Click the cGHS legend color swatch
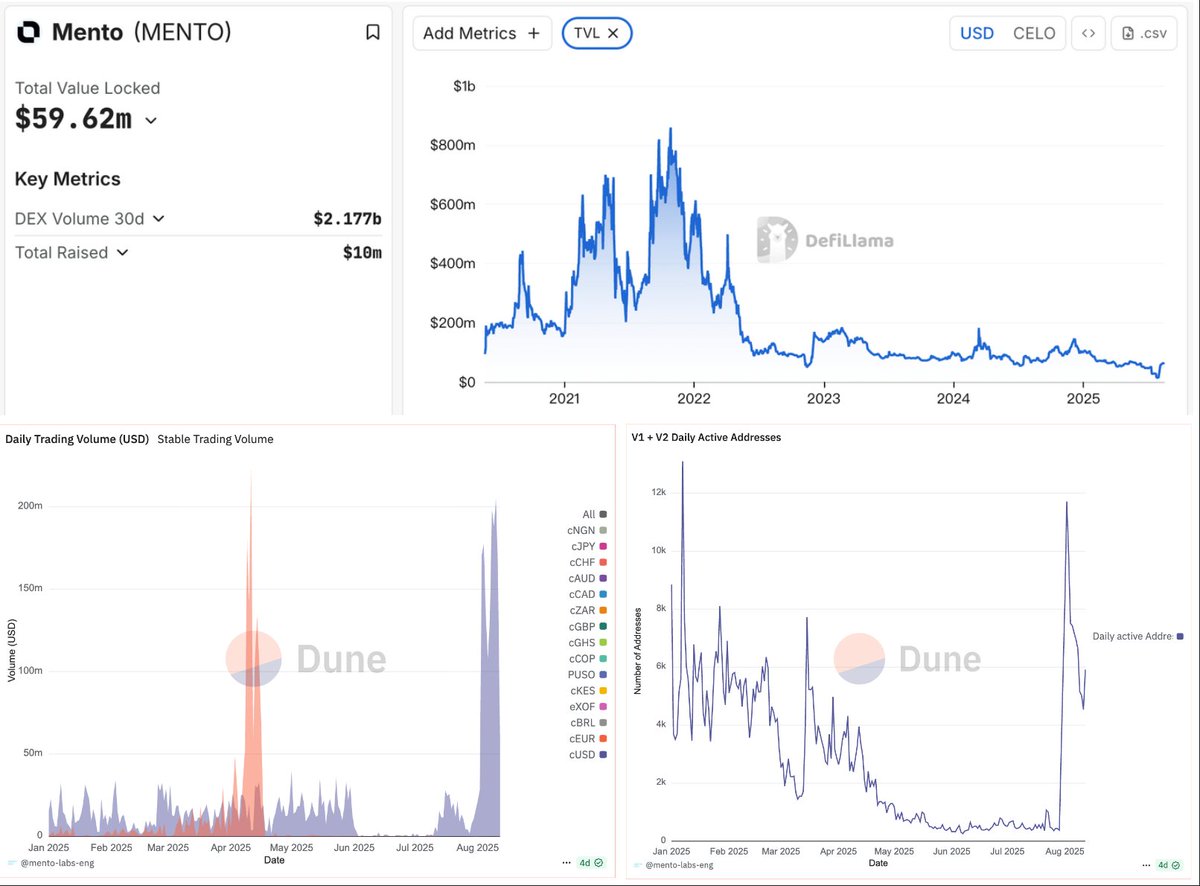Screen dimensions: 1200x886 pyautogui.click(x=603, y=642)
